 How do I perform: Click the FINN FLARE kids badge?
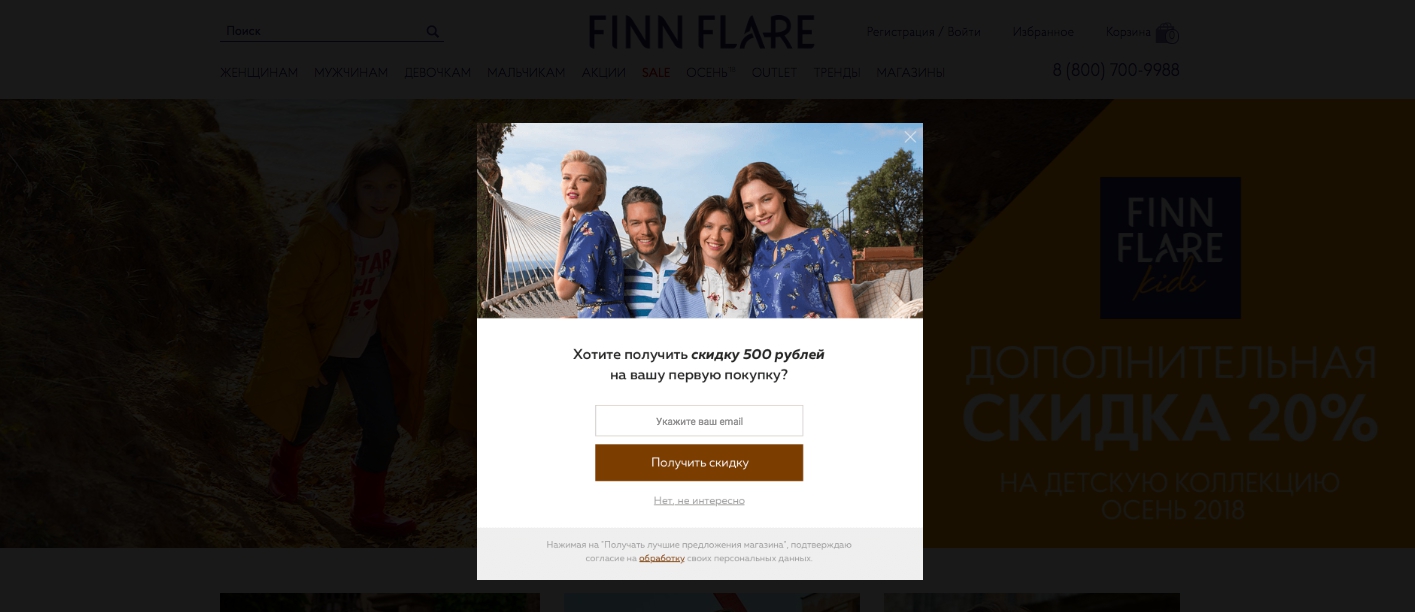pyautogui.click(x=1170, y=248)
